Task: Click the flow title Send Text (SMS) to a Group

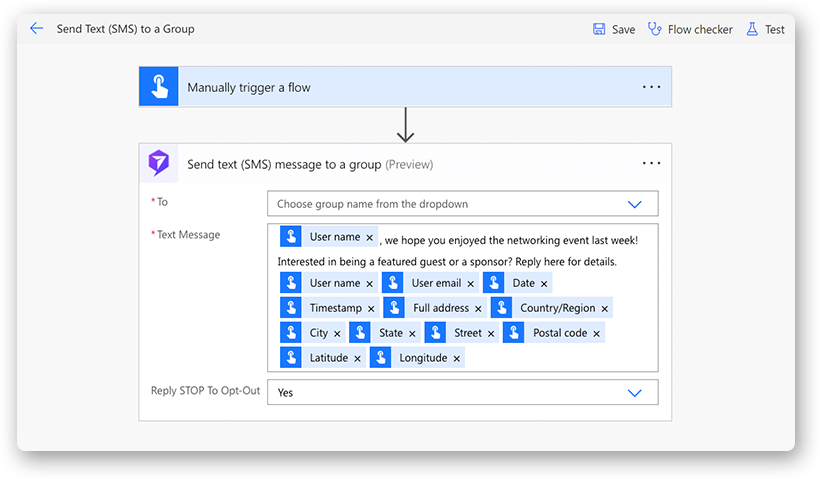Action: coord(126,29)
